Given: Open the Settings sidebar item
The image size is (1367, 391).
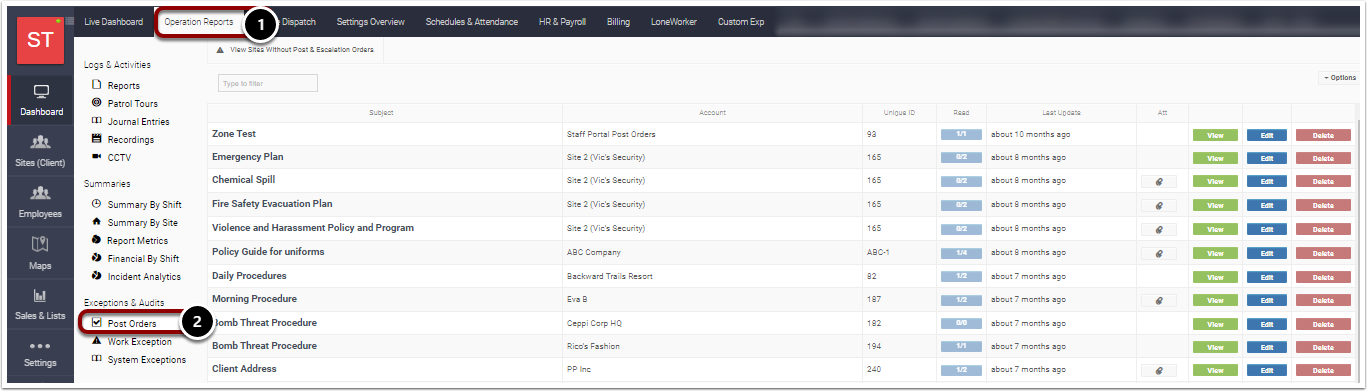Looking at the screenshot, I should pyautogui.click(x=41, y=354).
